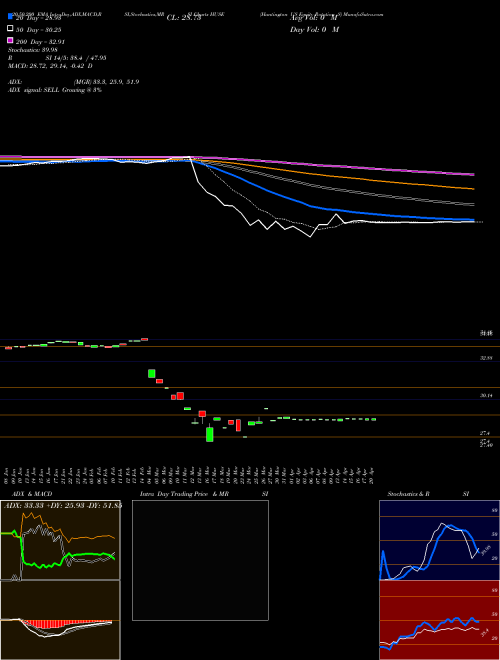Image resolution: width=500 pixels, height=660 pixels.
Task: Click the 'ADX: 33.33 +DY: 25.93 -DY: 51.85' header
Action: pos(63,505)
